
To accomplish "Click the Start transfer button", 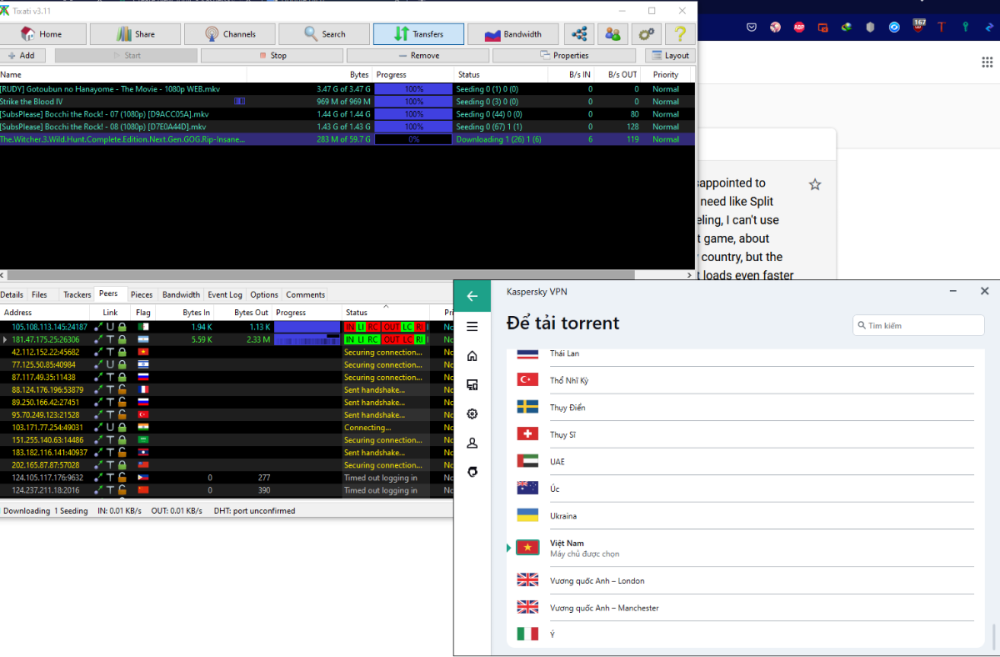I will pyautogui.click(x=126, y=55).
